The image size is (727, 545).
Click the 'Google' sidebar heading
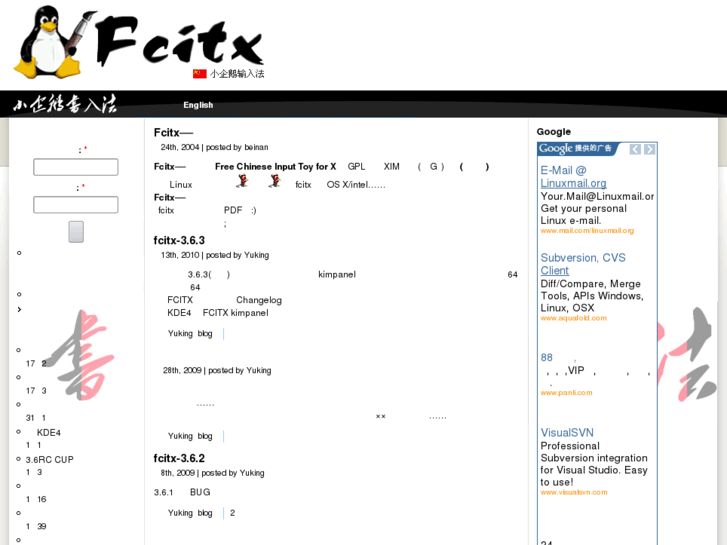(554, 132)
